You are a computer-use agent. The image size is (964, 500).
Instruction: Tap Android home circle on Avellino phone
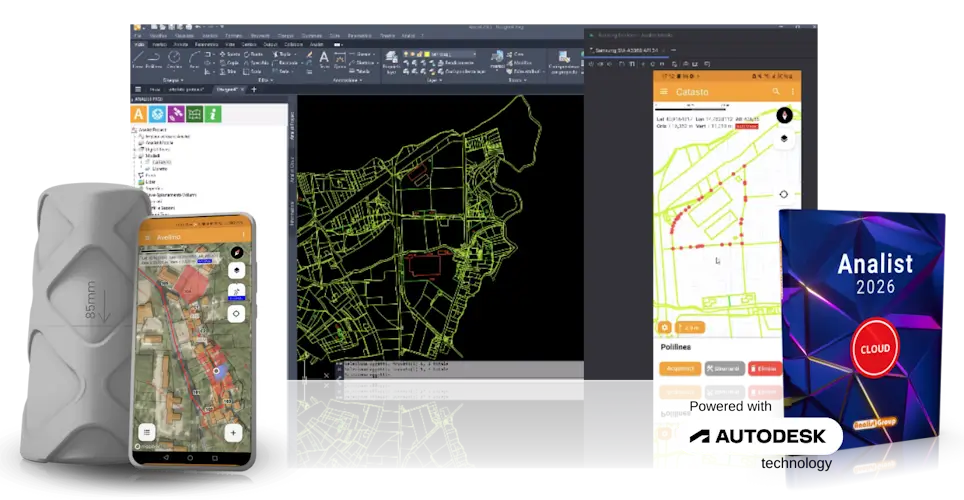[190, 458]
